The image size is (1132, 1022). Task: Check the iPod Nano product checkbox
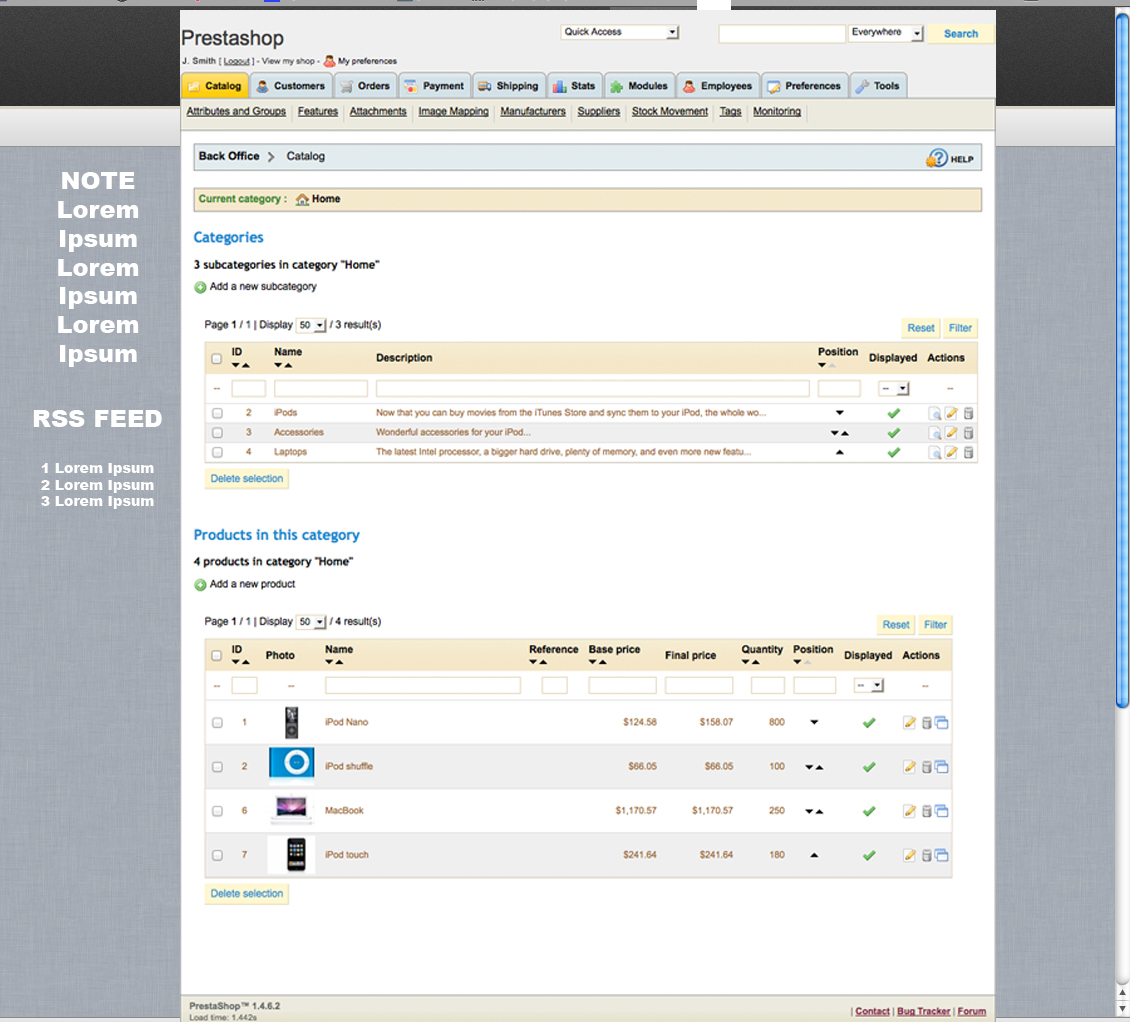pos(217,722)
